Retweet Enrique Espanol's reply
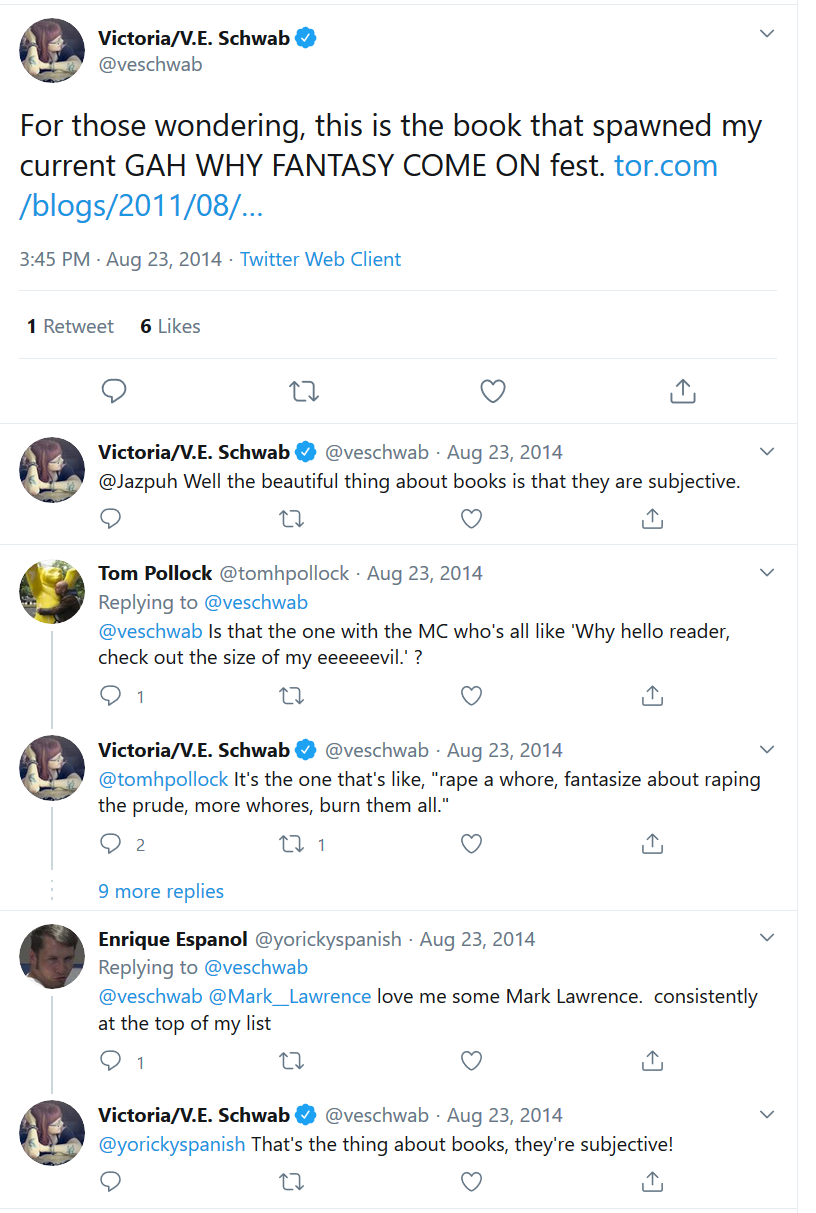This screenshot has width=816, height=1213. [291, 1061]
